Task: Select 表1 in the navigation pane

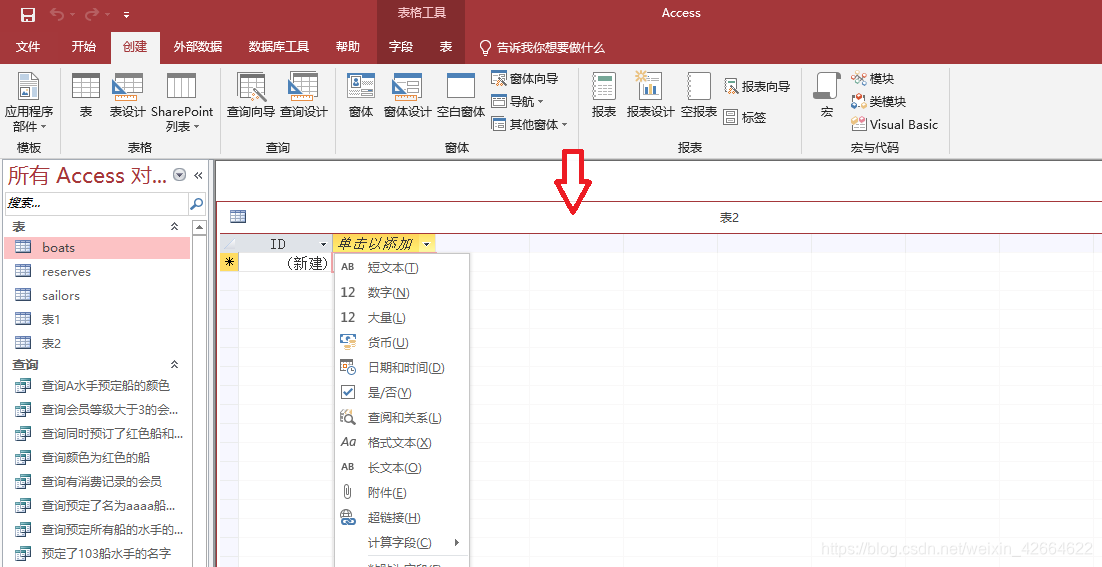Action: [x=97, y=319]
